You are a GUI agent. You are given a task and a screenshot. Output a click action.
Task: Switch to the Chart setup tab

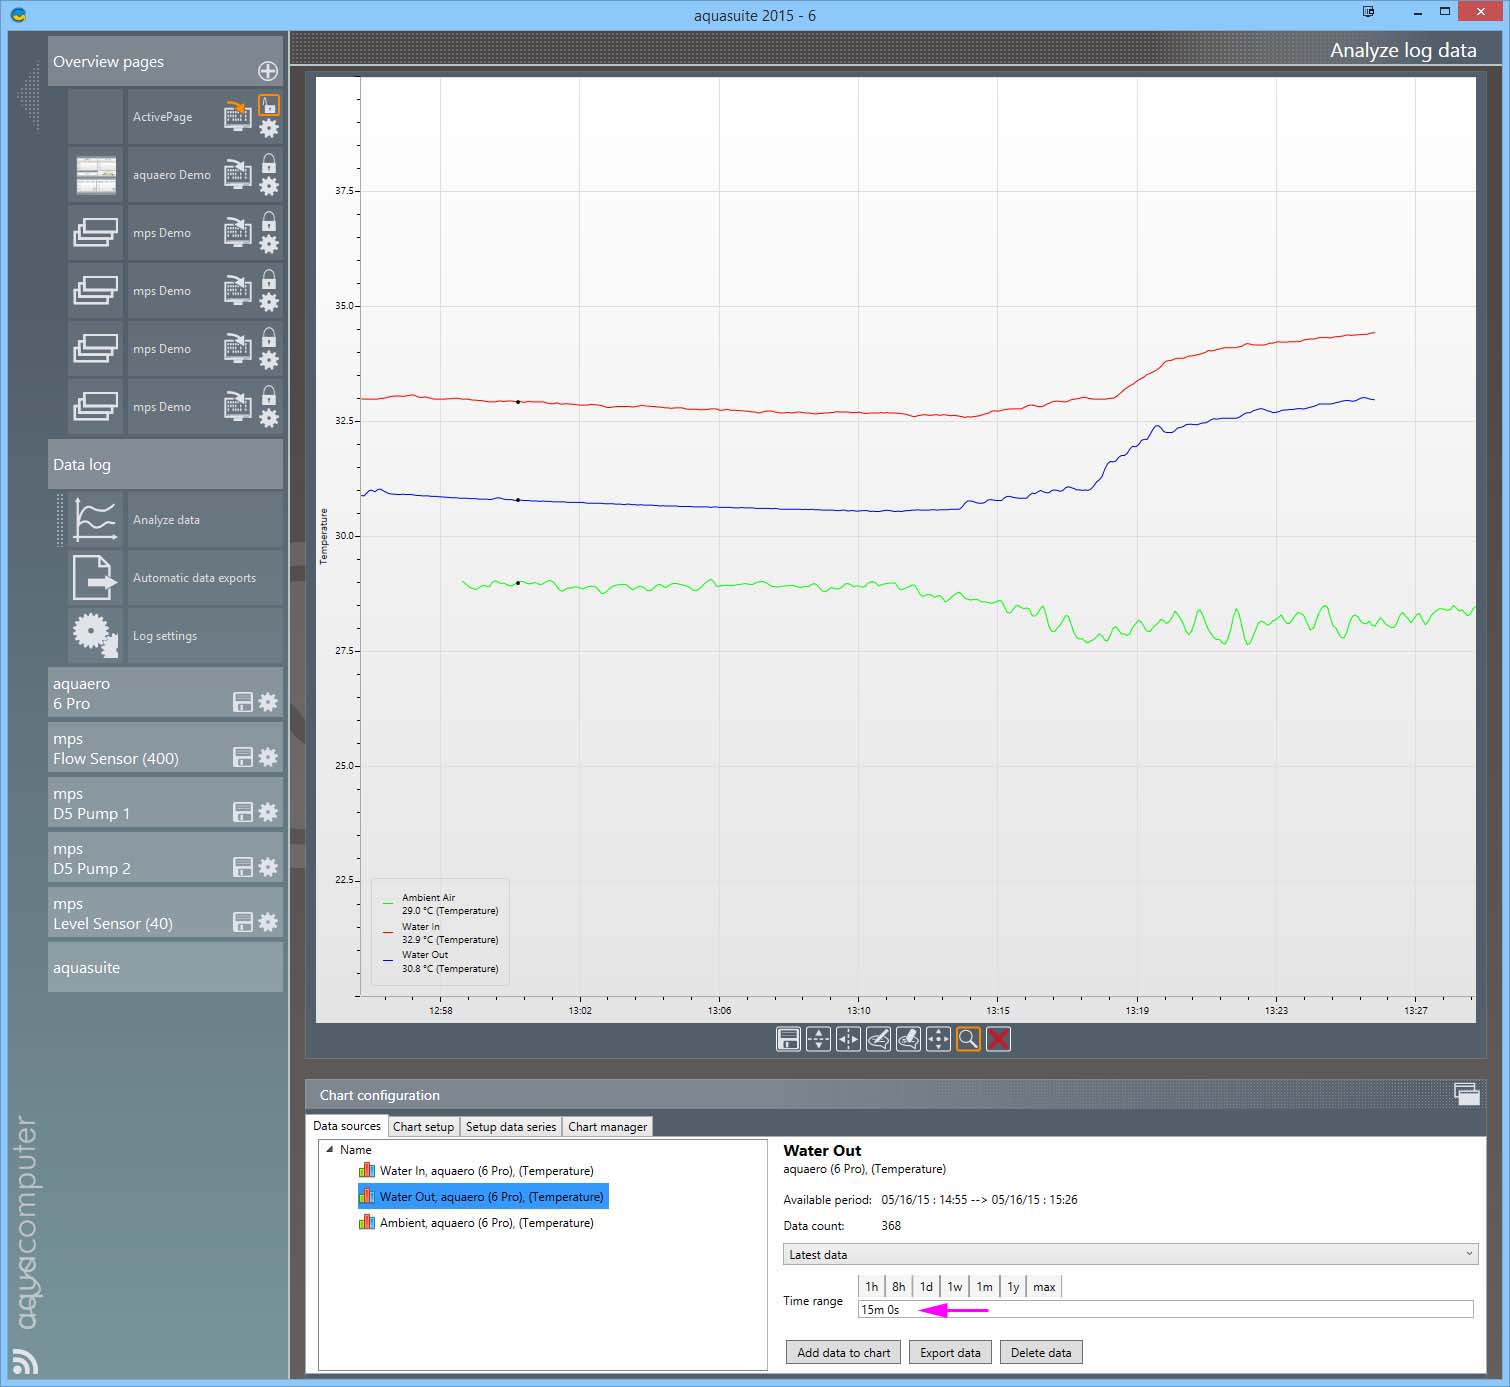coord(423,1126)
